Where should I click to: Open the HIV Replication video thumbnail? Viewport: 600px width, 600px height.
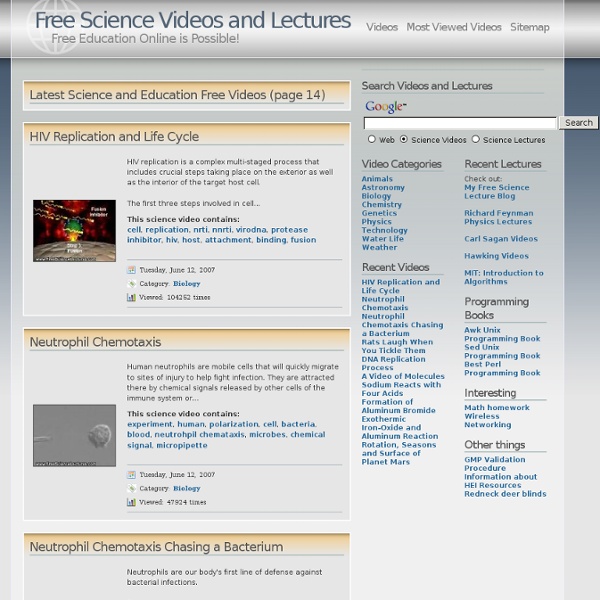coord(74,231)
